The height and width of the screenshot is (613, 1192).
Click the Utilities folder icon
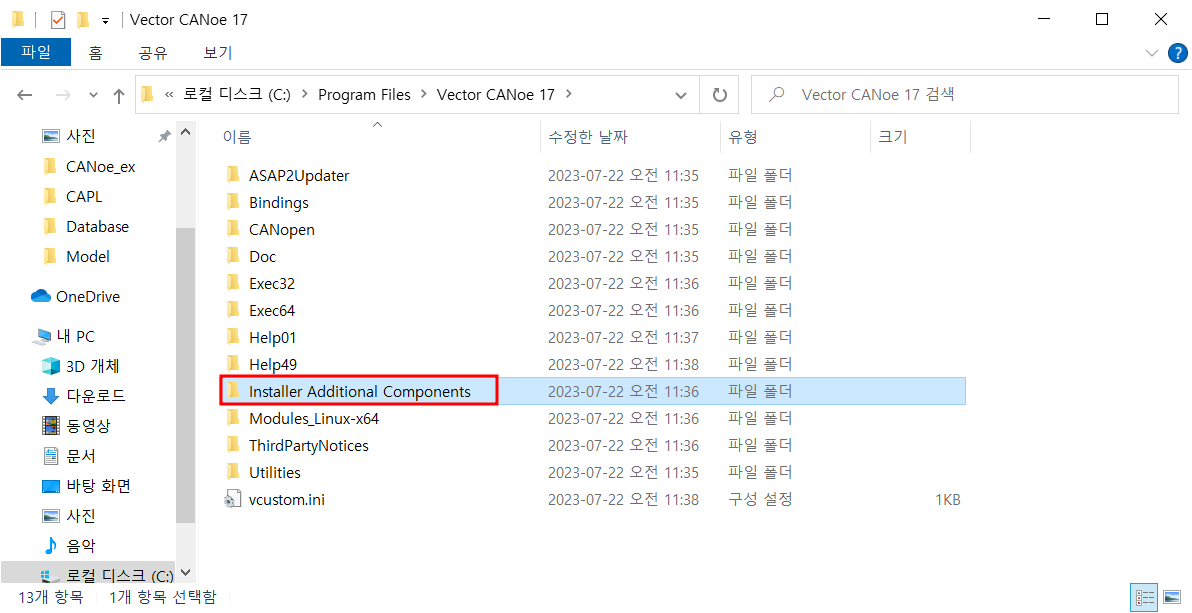click(x=233, y=472)
